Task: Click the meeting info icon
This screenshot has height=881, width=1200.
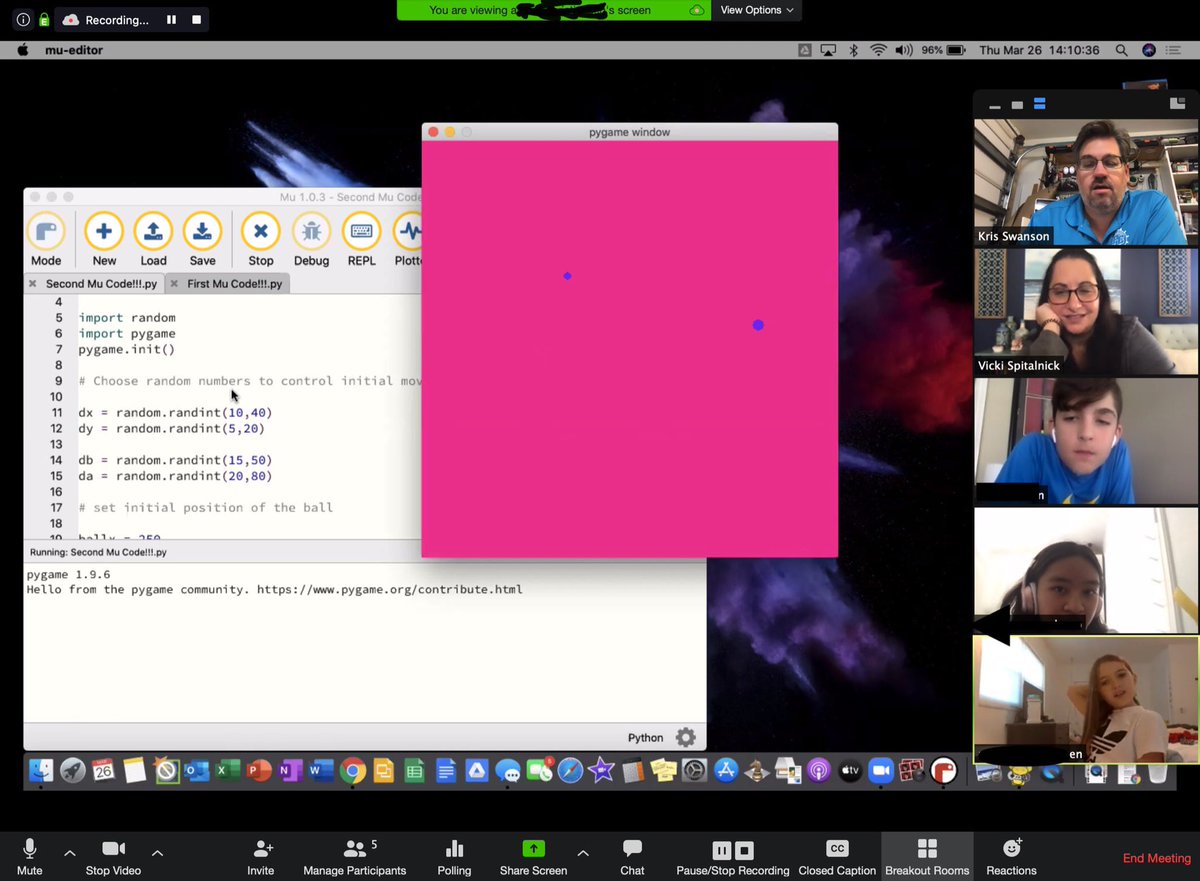Action: tap(23, 19)
